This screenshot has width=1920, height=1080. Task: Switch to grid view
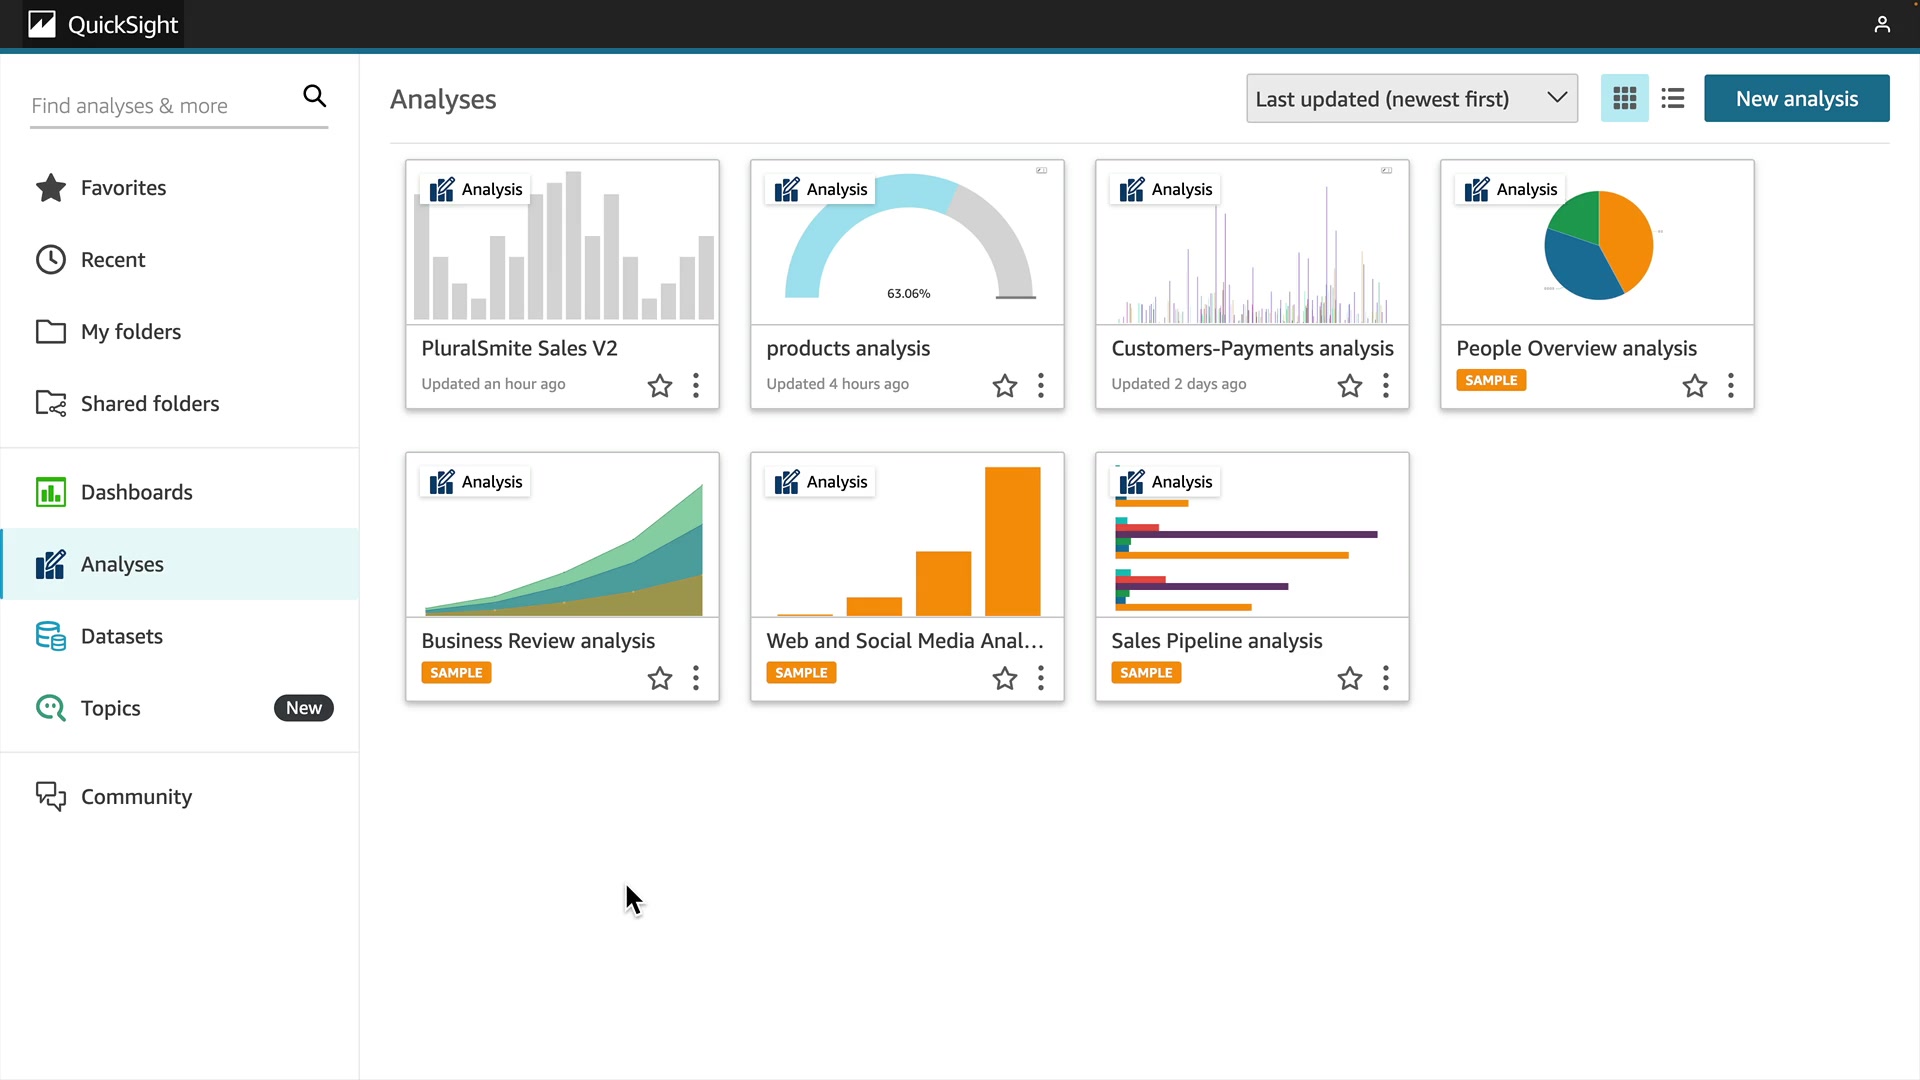1624,98
